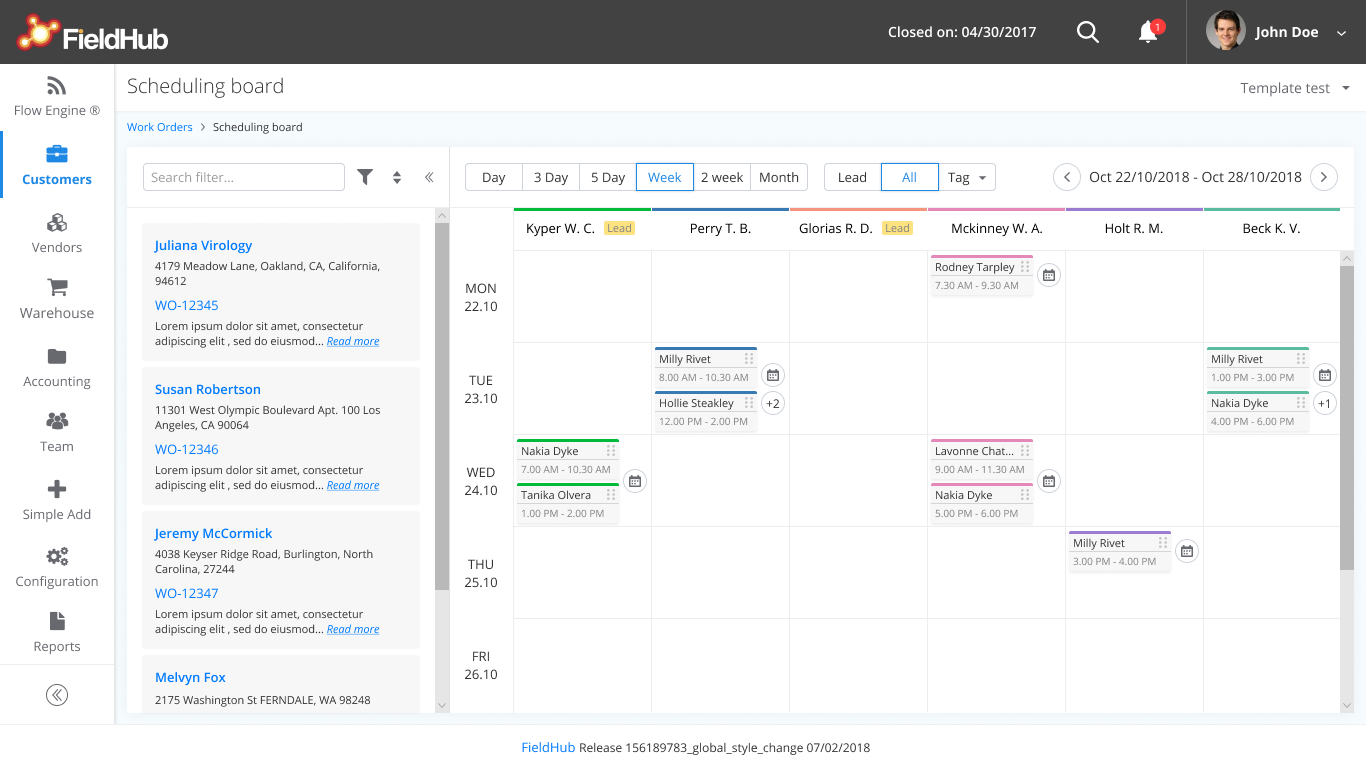Viewport: 1366px width, 768px height.
Task: Open the Template test dropdown
Action: 1293,87
